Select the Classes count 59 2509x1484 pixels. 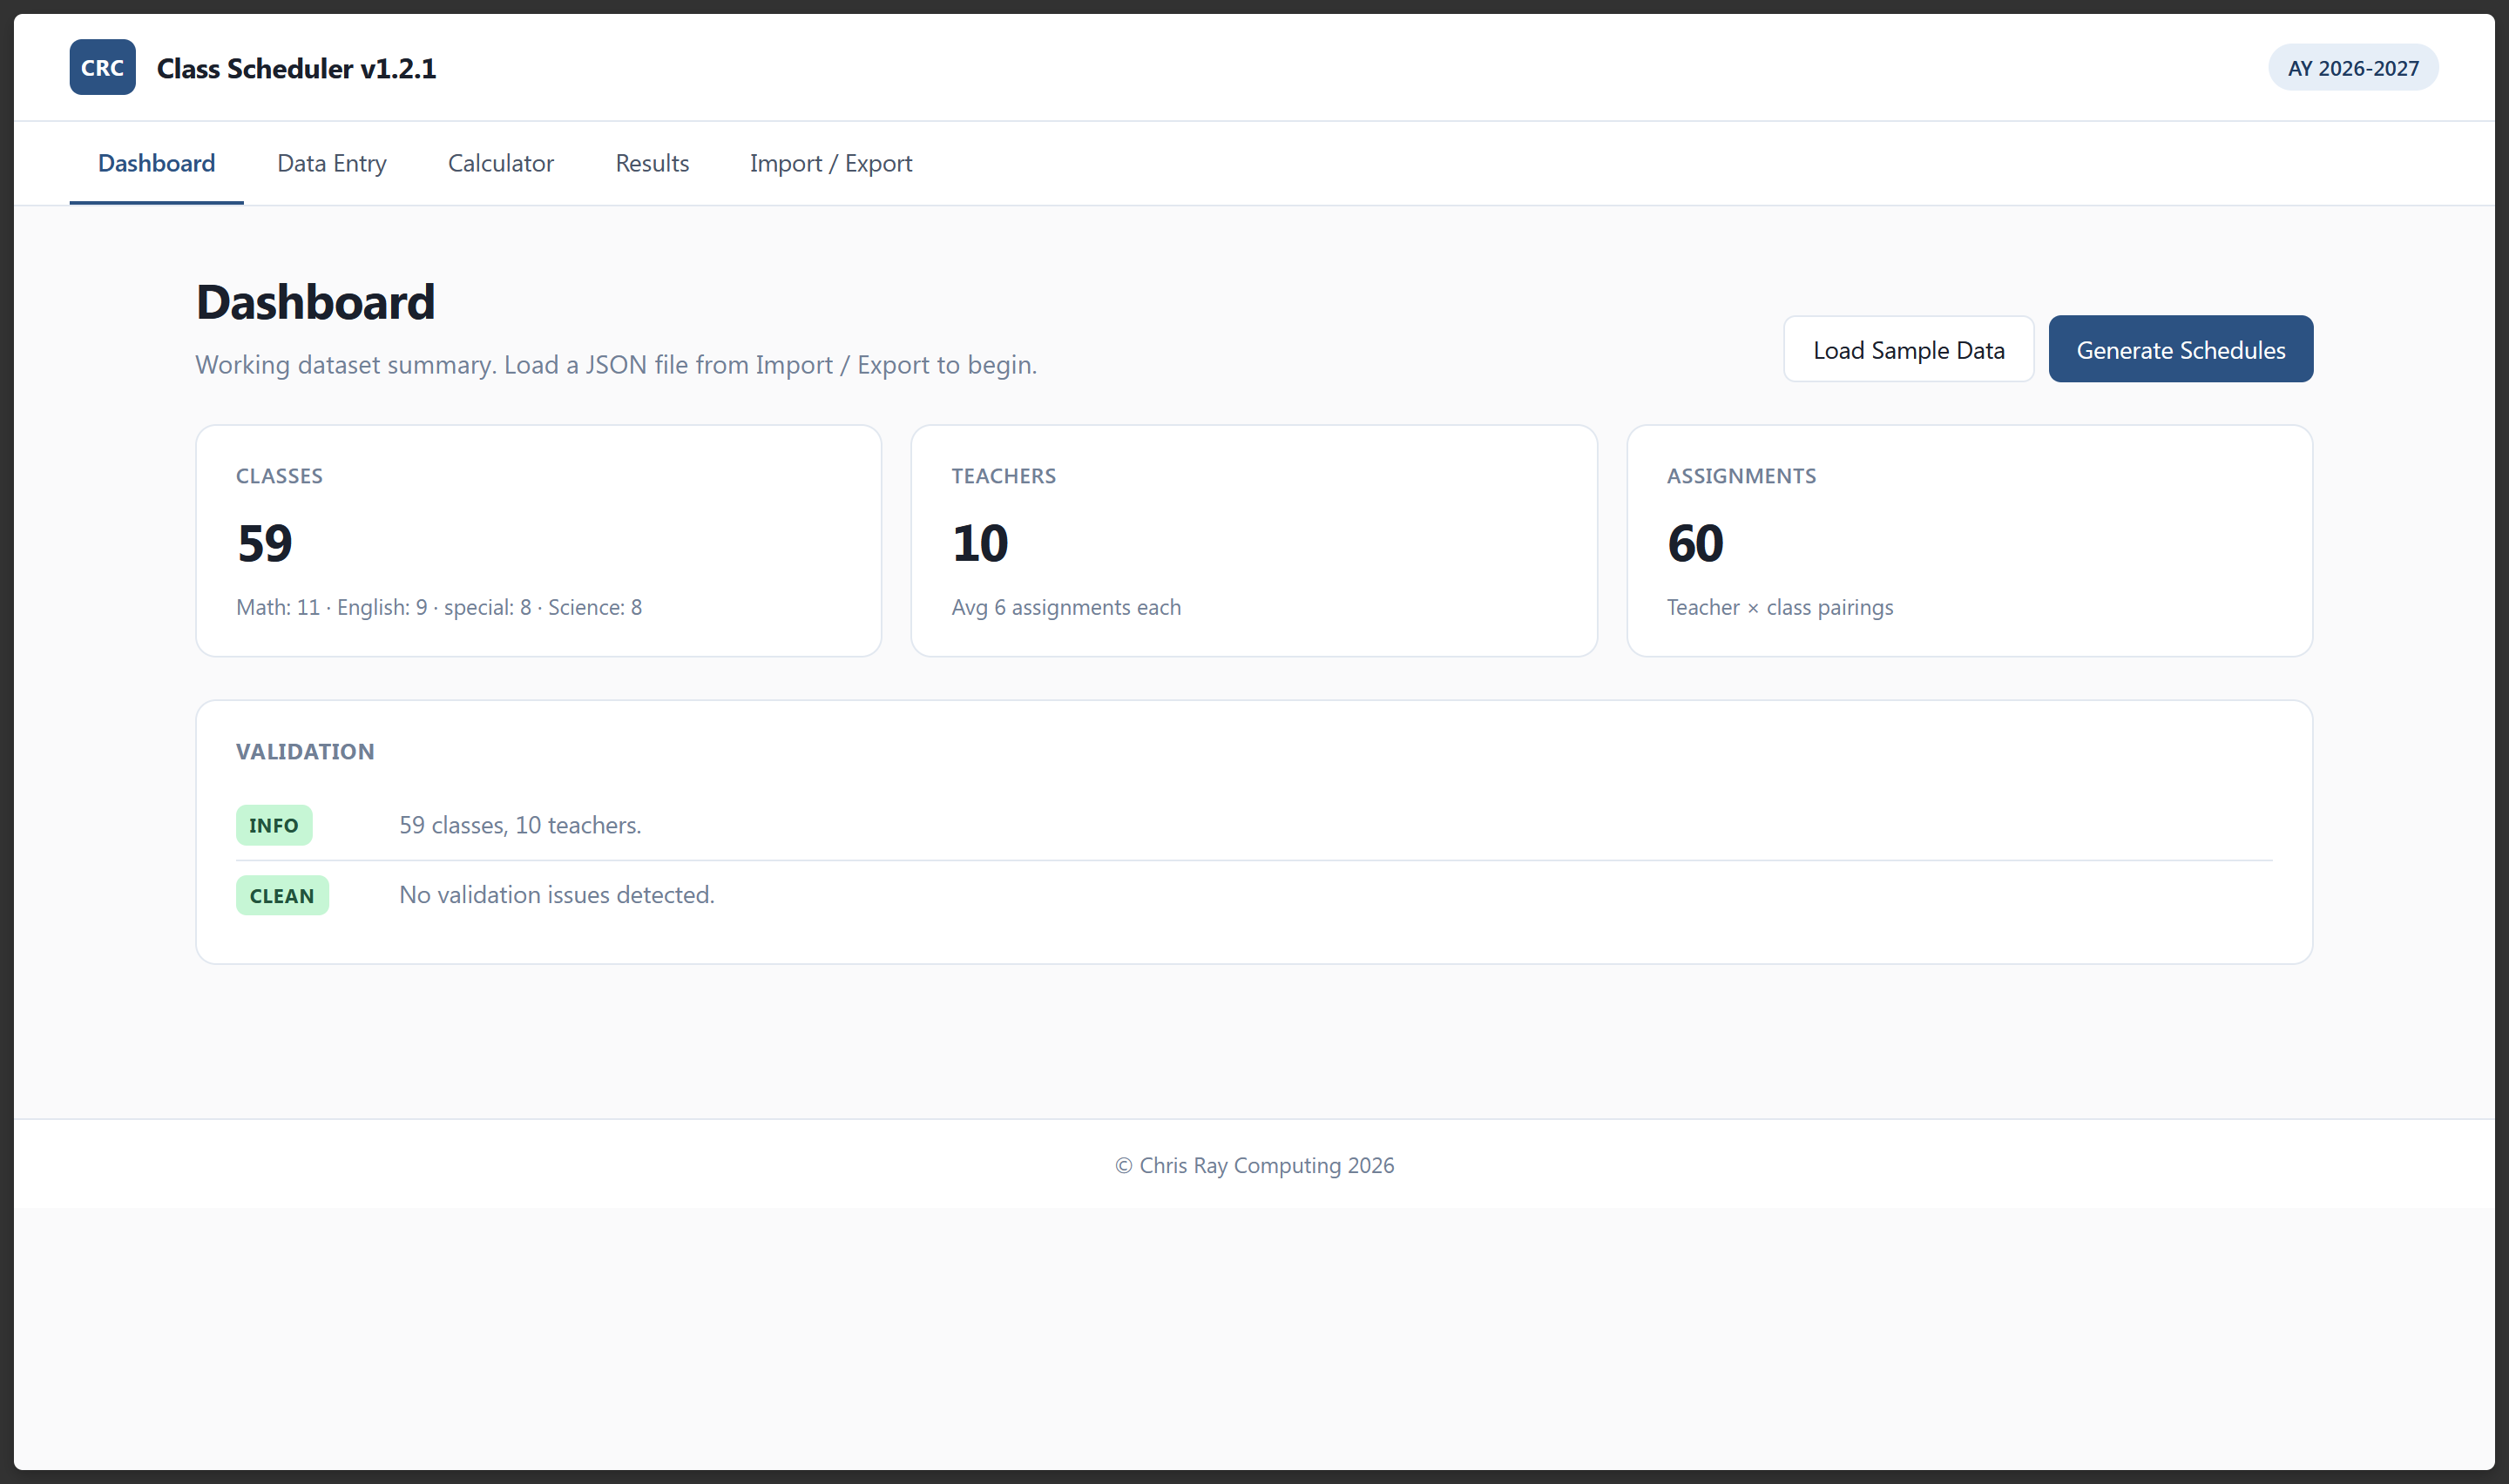[x=265, y=543]
